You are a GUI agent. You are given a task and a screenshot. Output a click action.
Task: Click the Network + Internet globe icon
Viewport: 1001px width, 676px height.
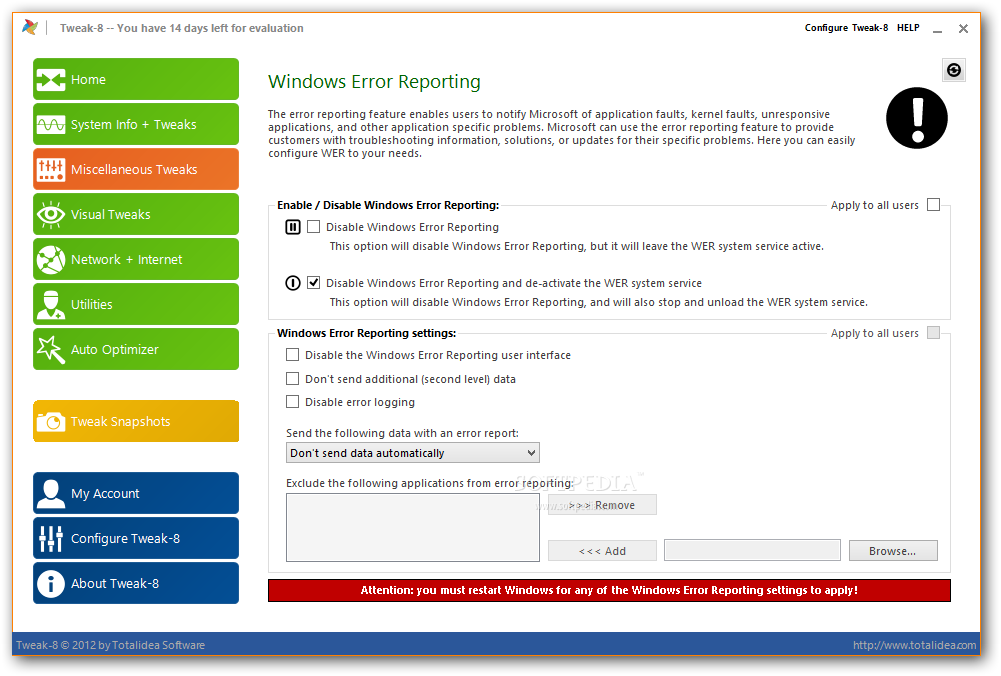[50, 260]
